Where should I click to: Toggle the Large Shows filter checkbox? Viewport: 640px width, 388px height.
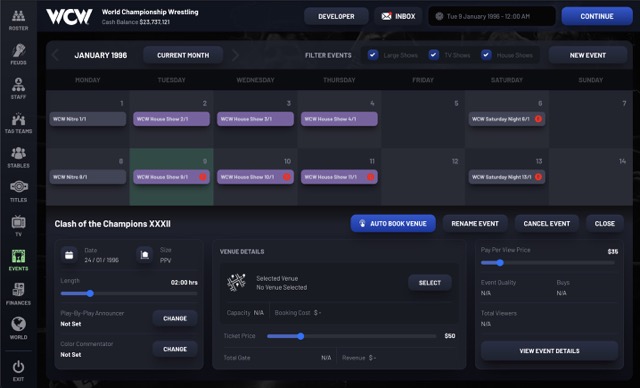(x=373, y=55)
